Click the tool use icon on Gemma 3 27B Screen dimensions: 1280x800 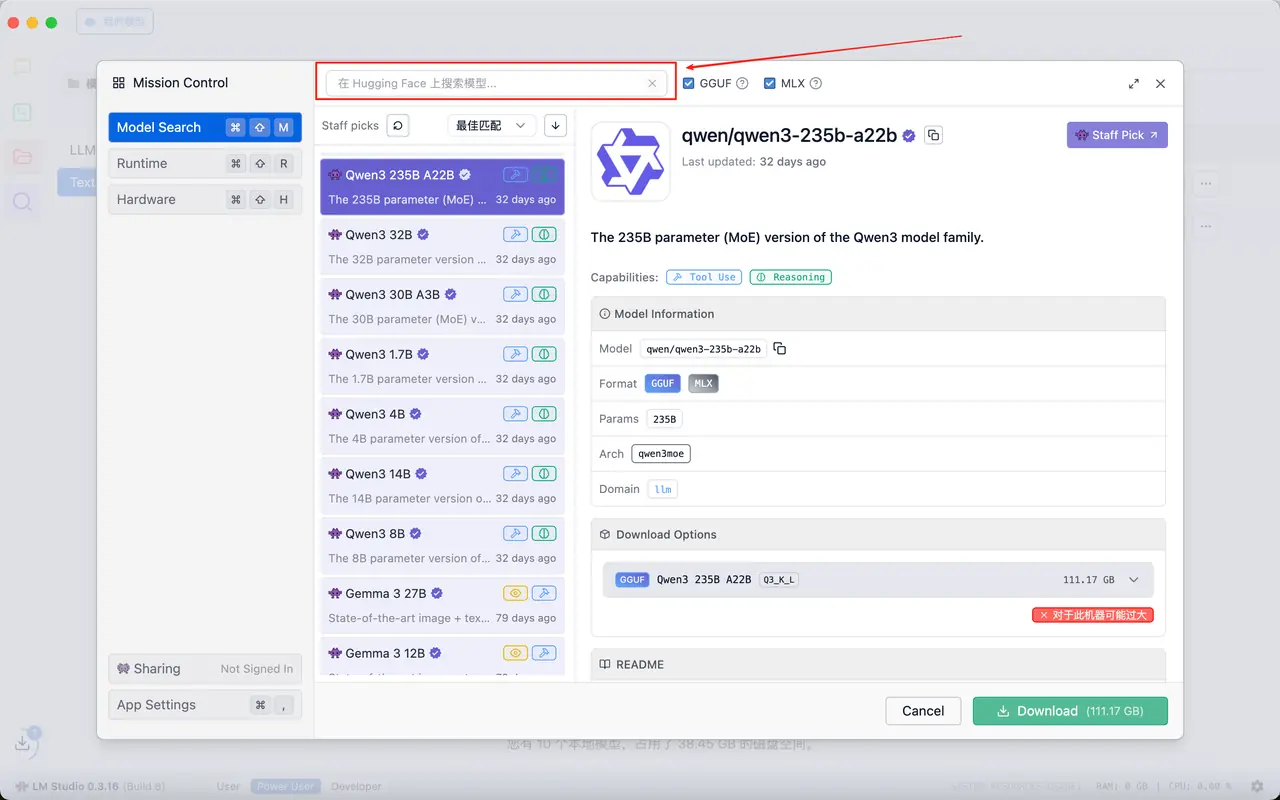pyautogui.click(x=544, y=594)
